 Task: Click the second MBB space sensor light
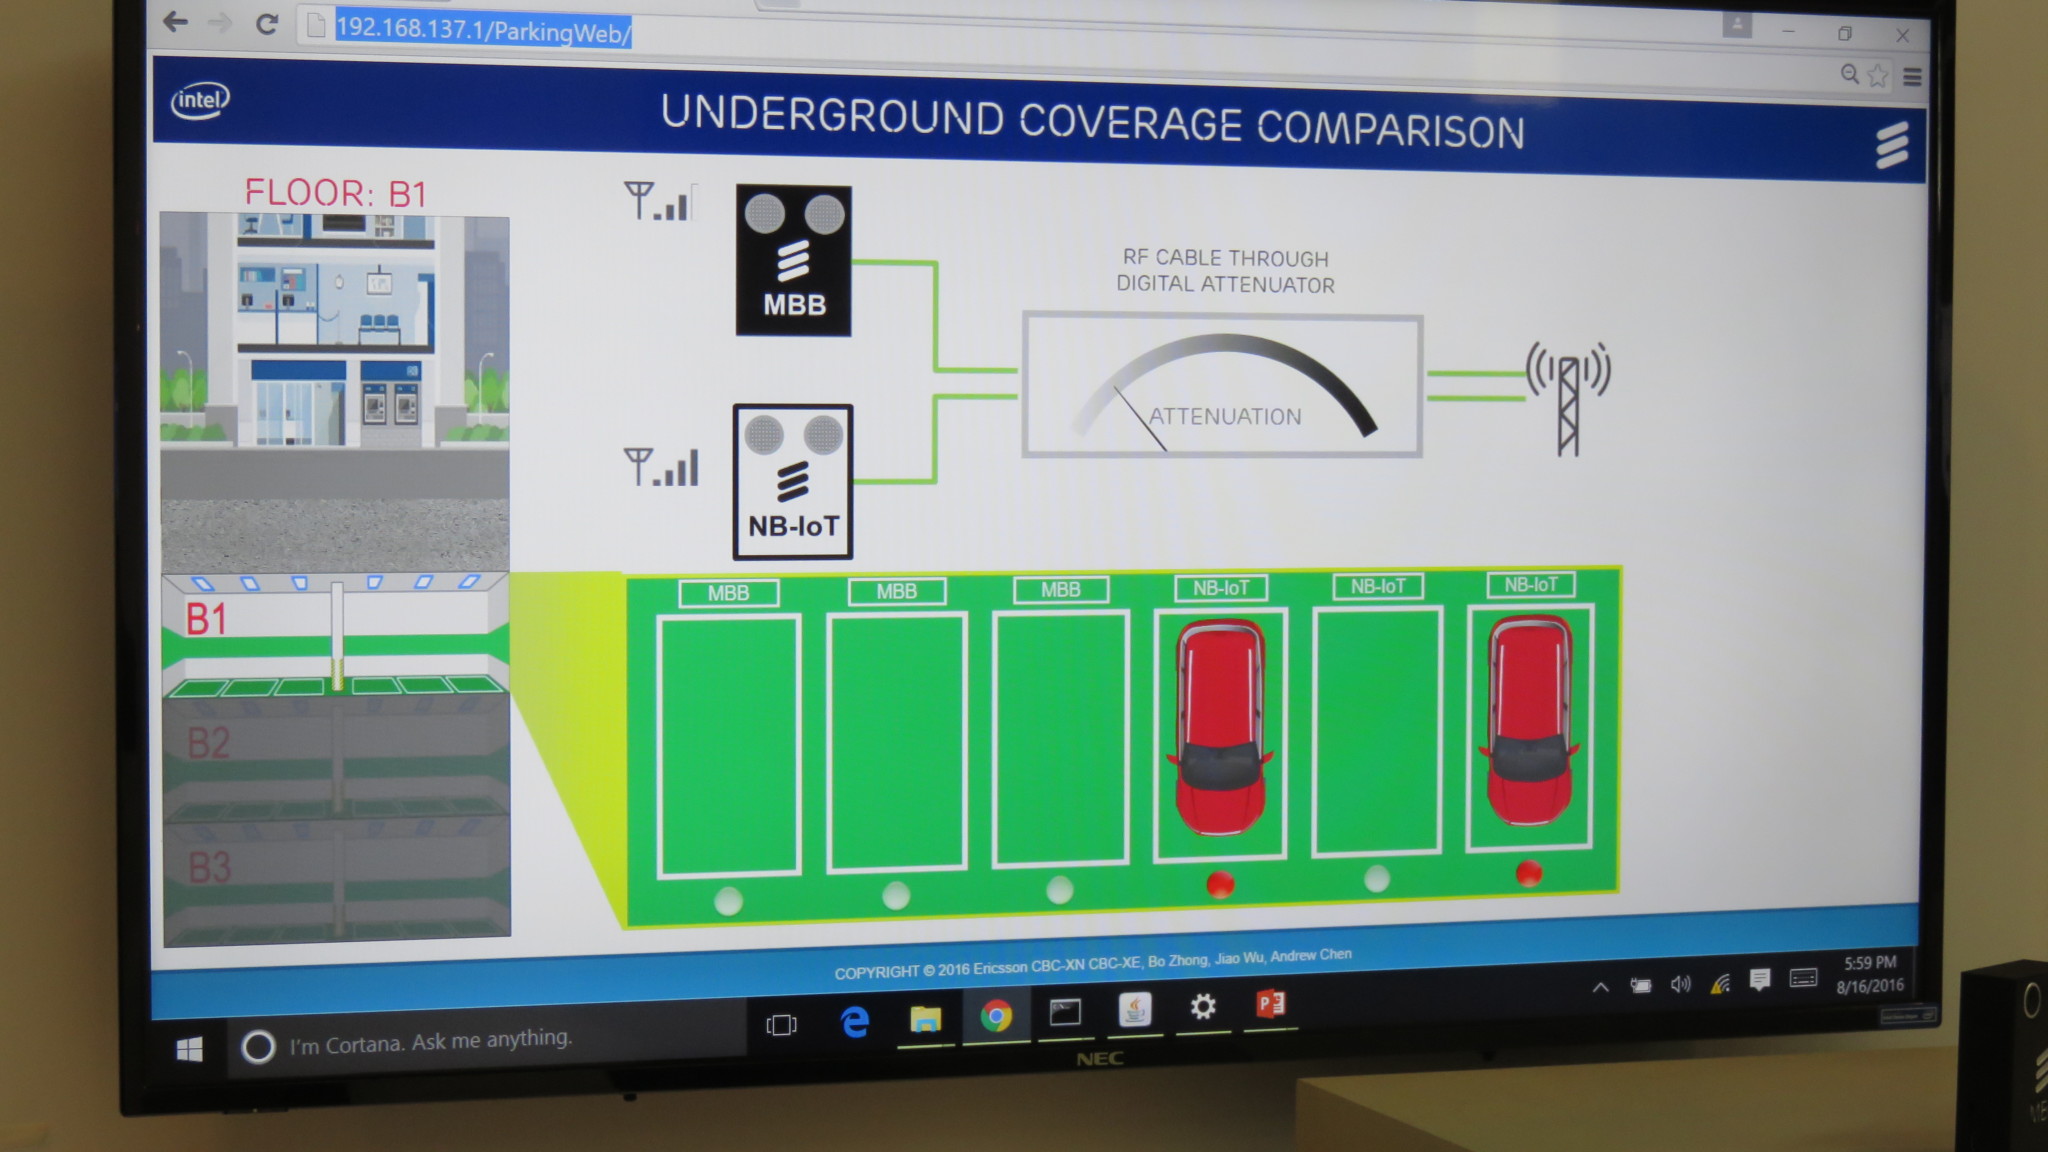[896, 895]
